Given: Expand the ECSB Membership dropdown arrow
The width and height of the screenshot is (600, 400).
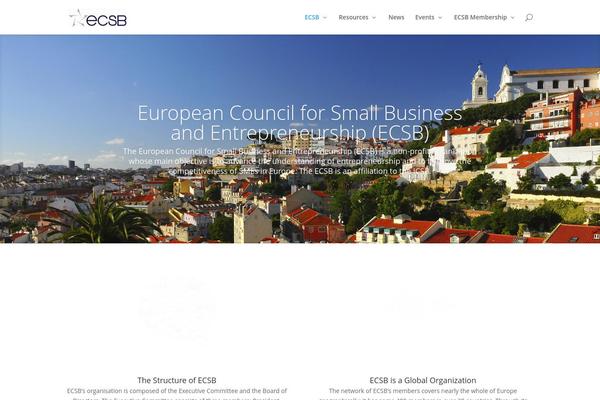Looking at the screenshot, I should [x=512, y=18].
